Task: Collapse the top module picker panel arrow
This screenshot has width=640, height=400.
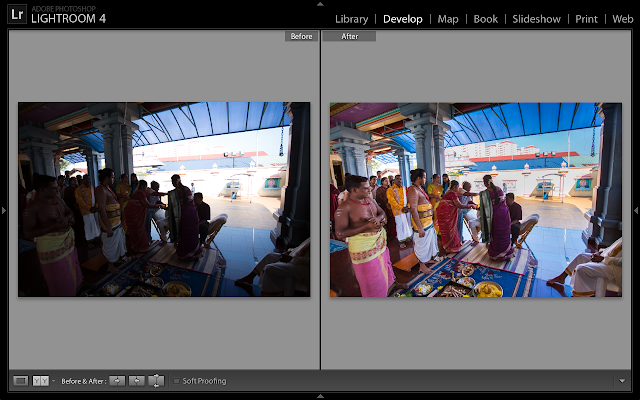Action: click(x=320, y=4)
